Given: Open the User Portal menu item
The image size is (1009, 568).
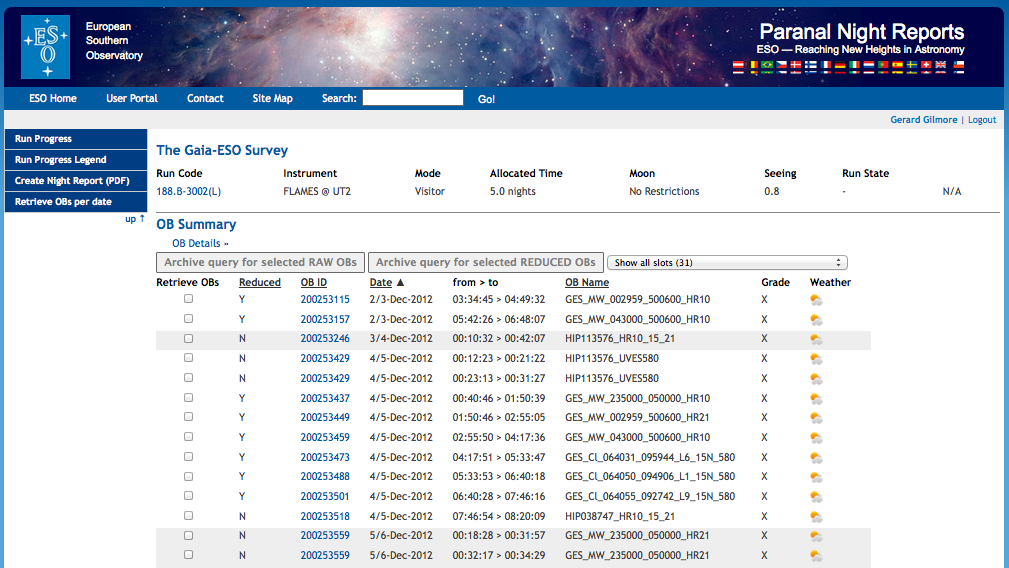Looking at the screenshot, I should coord(132,99).
